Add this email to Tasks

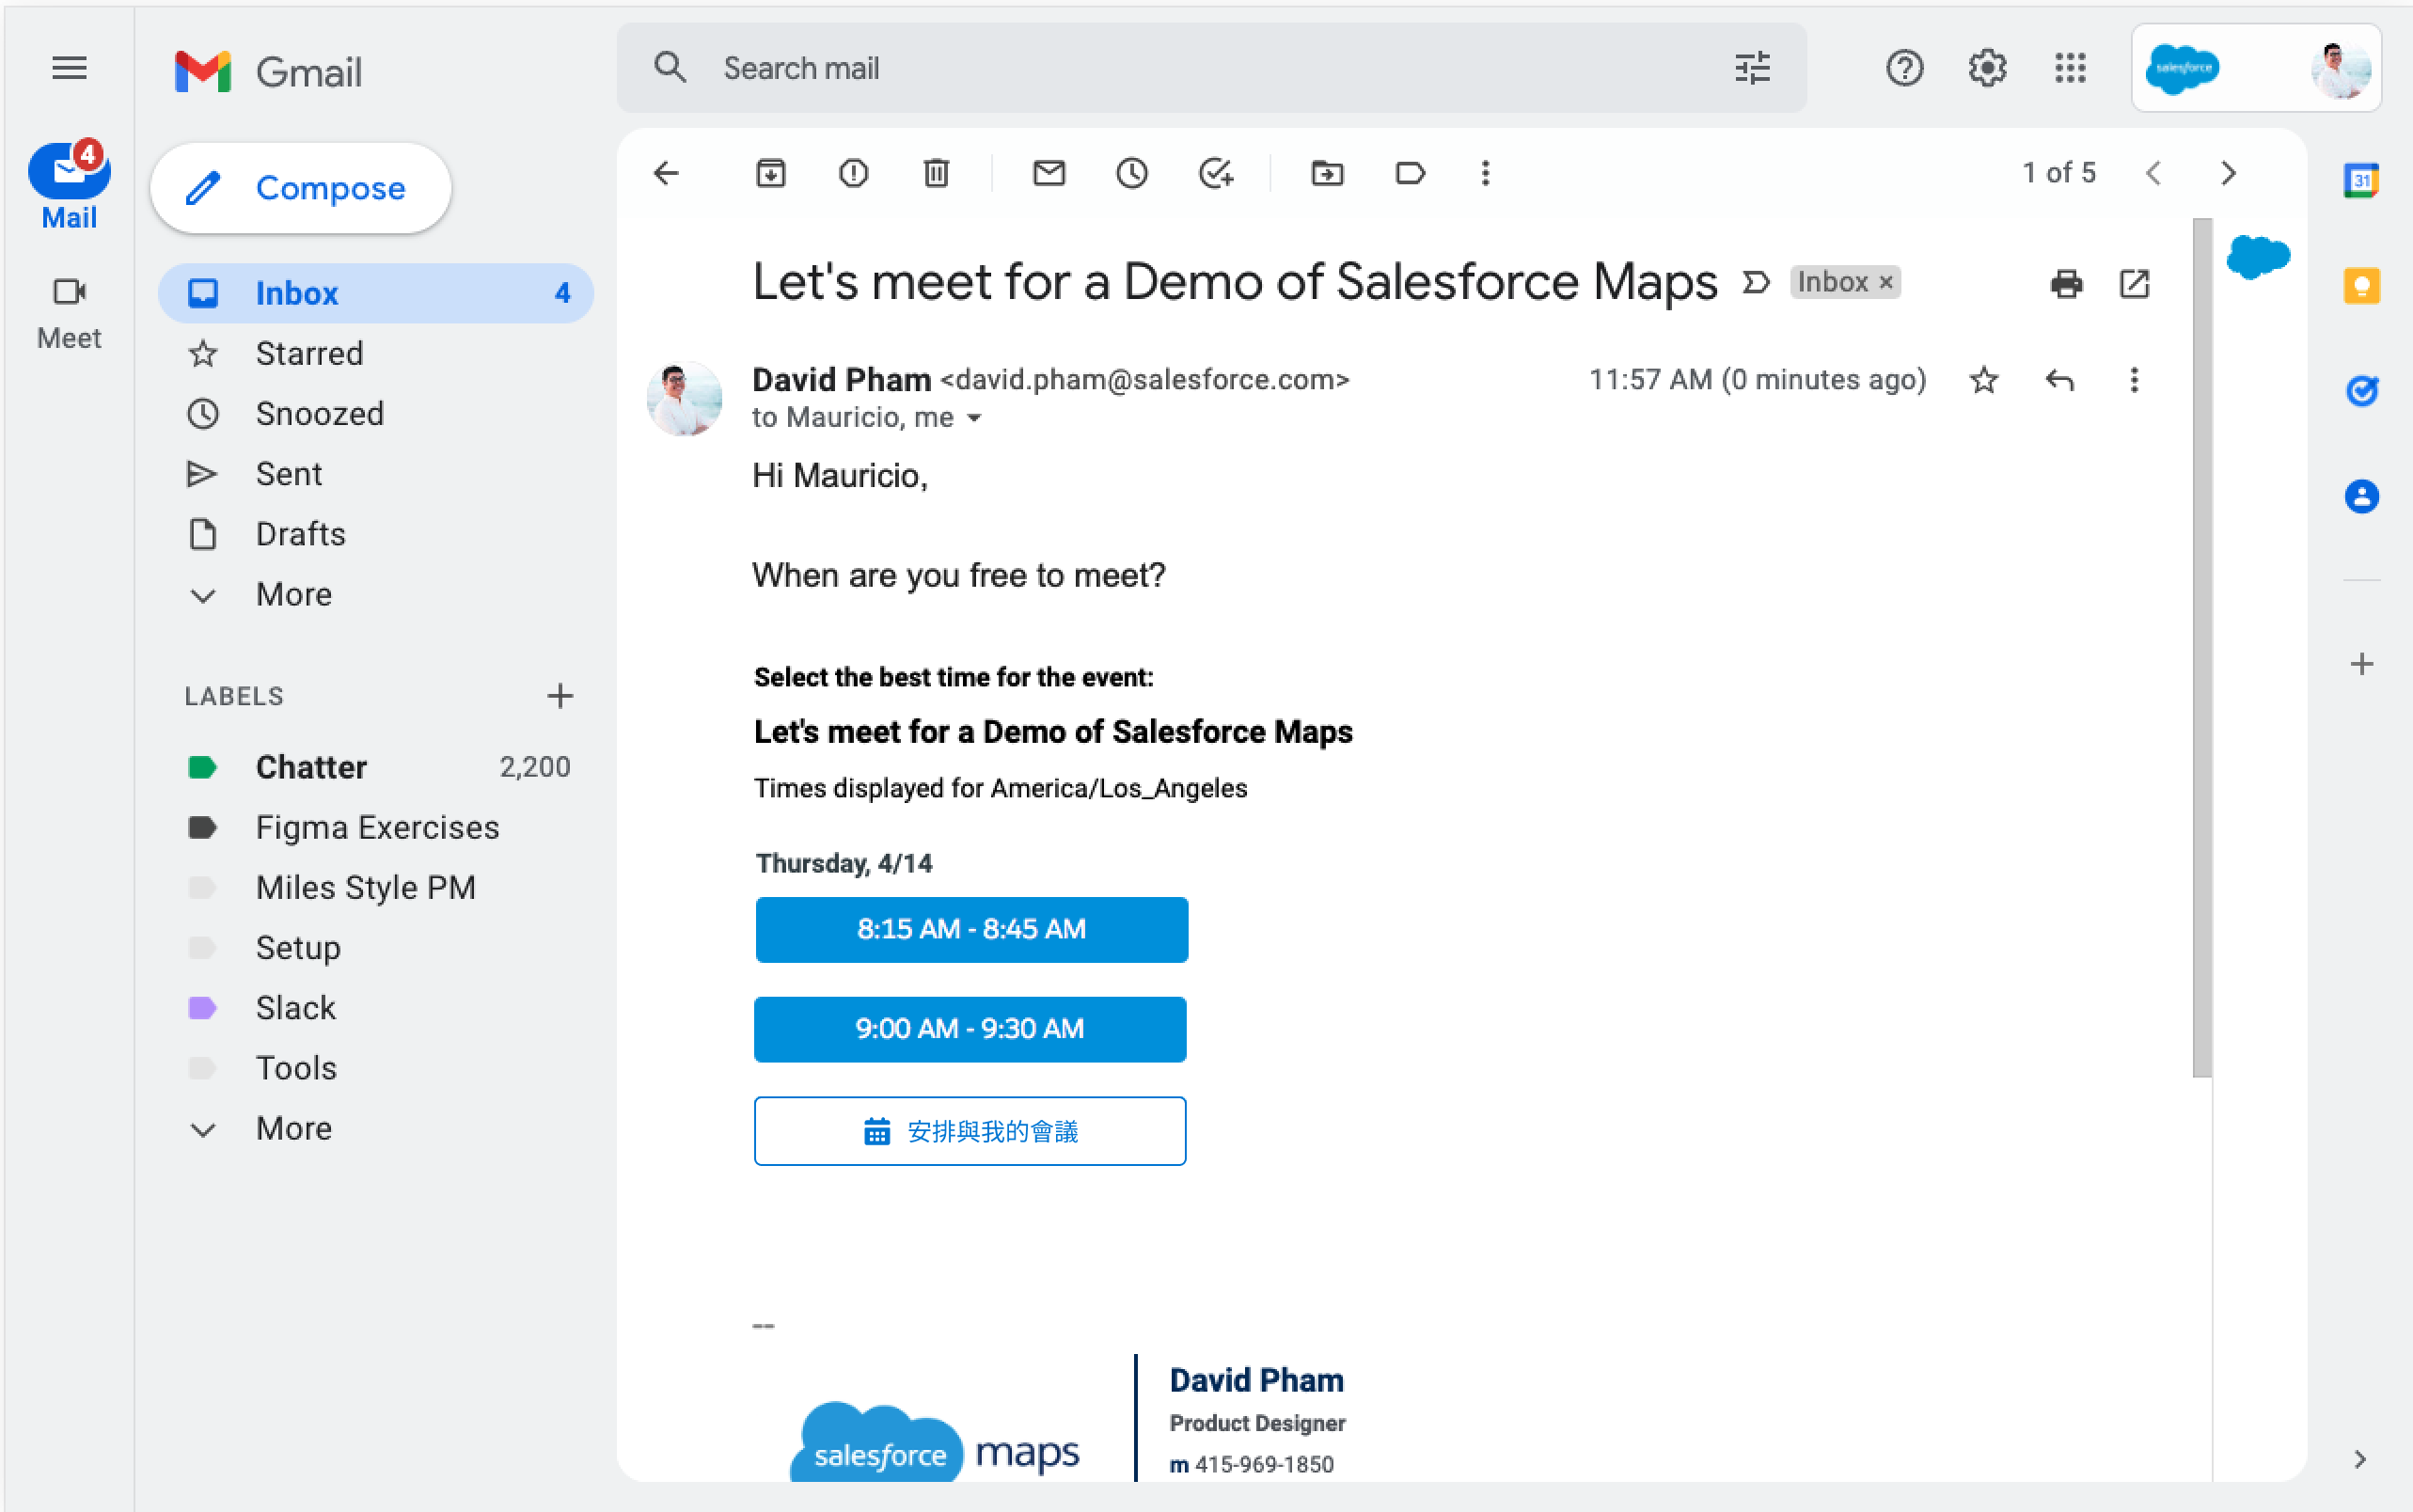(x=1216, y=173)
